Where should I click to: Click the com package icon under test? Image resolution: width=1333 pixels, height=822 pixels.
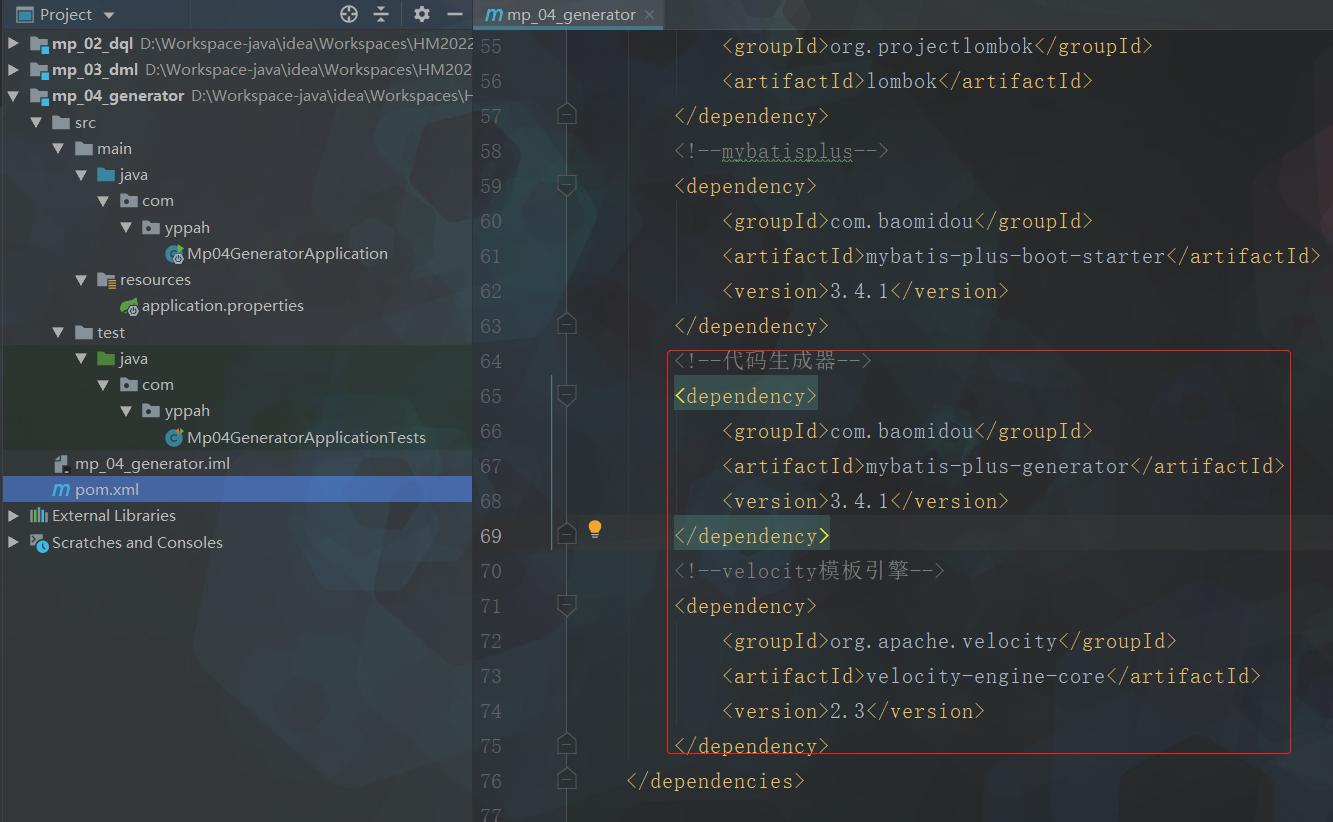[x=129, y=384]
